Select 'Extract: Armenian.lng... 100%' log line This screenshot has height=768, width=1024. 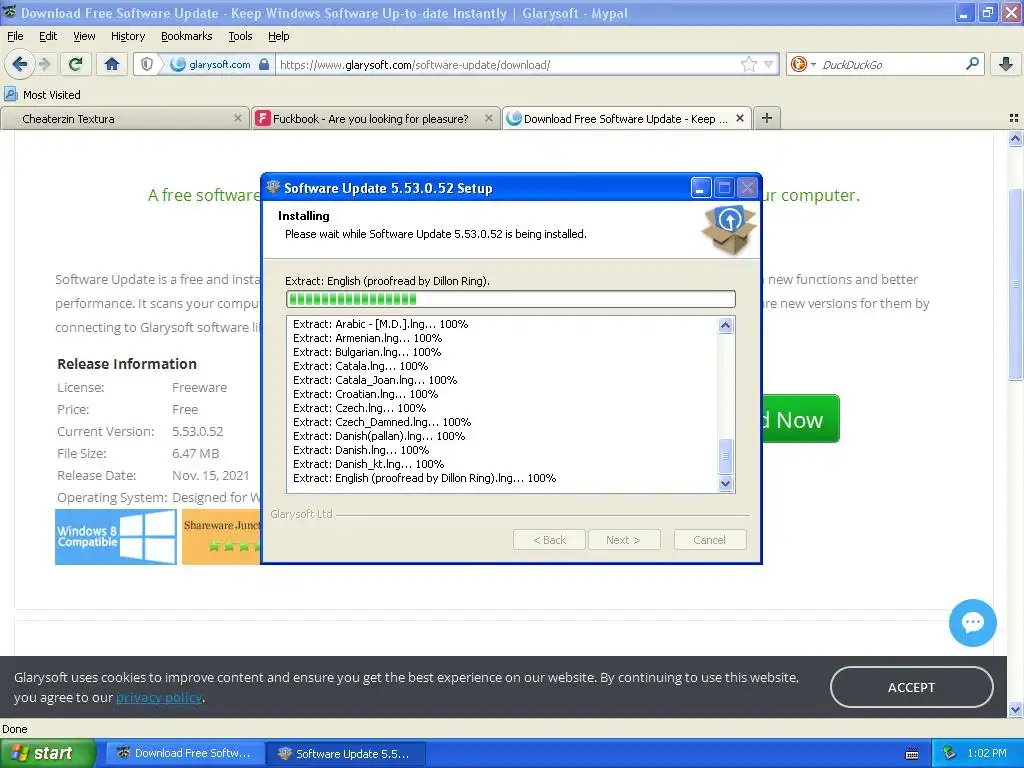367,338
